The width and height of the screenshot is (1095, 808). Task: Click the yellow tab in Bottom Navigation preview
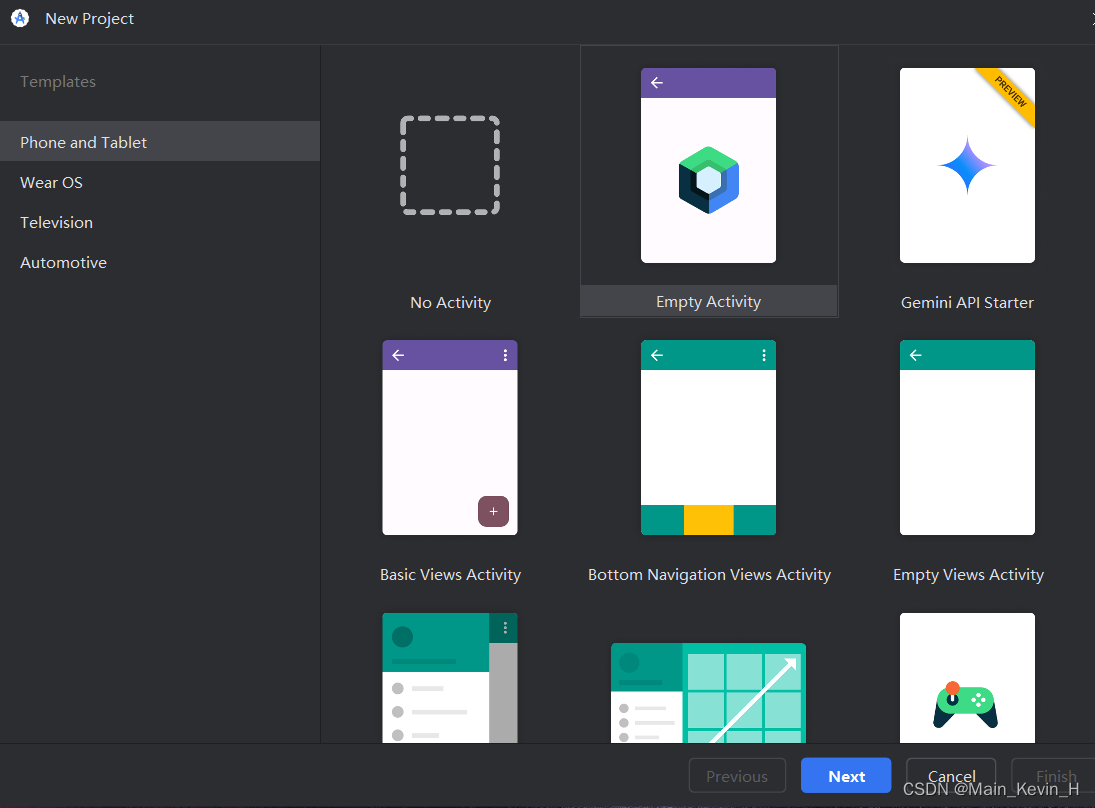708,520
